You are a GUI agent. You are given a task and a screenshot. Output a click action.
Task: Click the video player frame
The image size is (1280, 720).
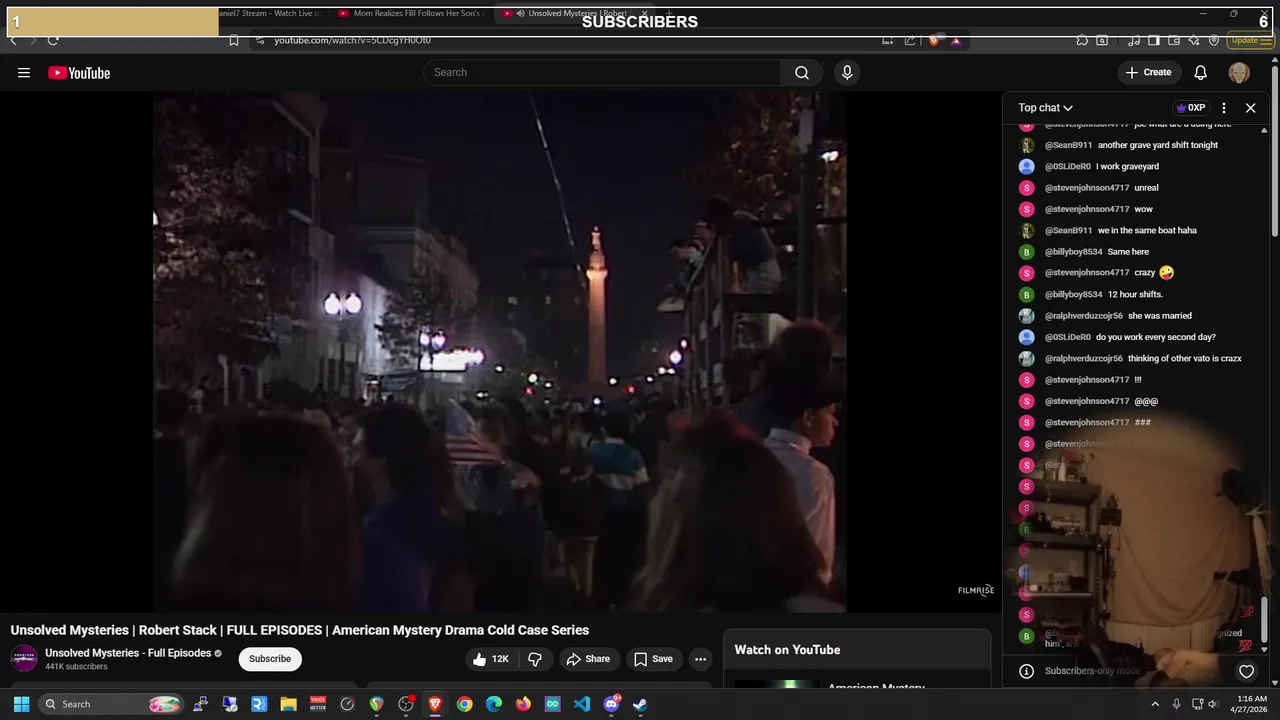point(500,352)
